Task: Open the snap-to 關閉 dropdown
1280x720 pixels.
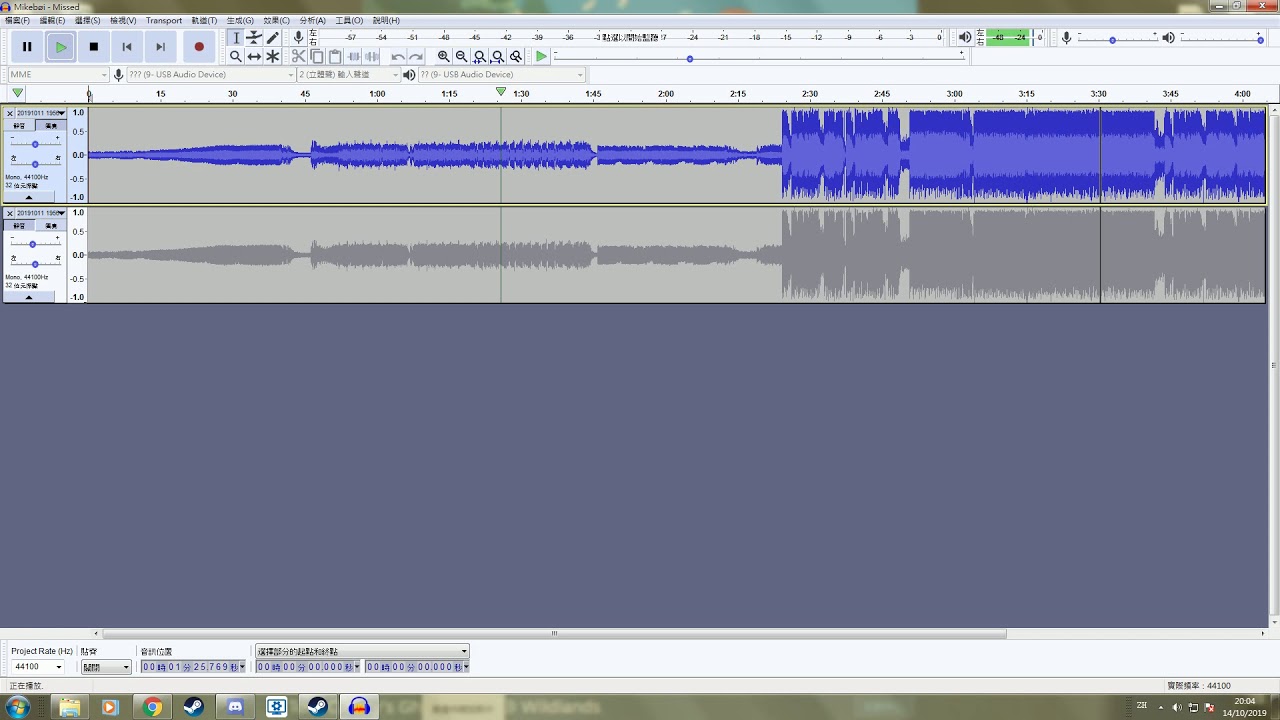Action: 106,667
